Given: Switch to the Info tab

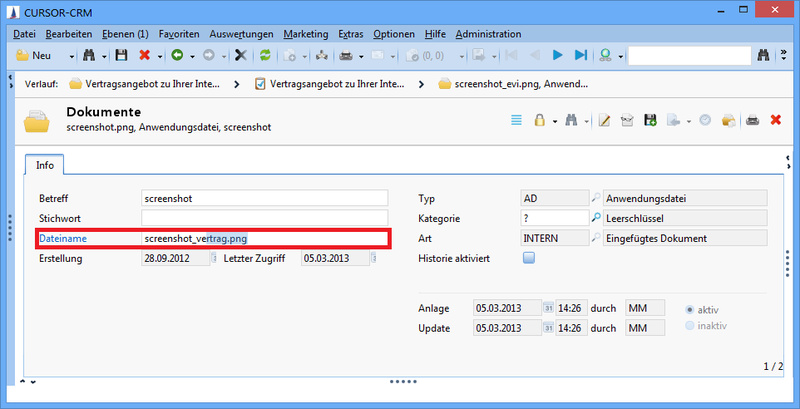Looking at the screenshot, I should [45, 165].
